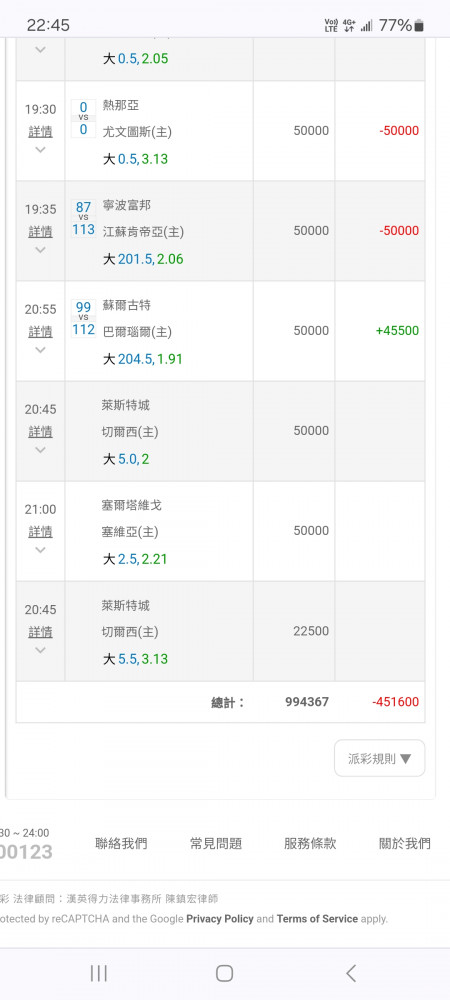This screenshot has height=1000, width=450.
Task: Open 關於我們 footer item
Action: click(405, 844)
